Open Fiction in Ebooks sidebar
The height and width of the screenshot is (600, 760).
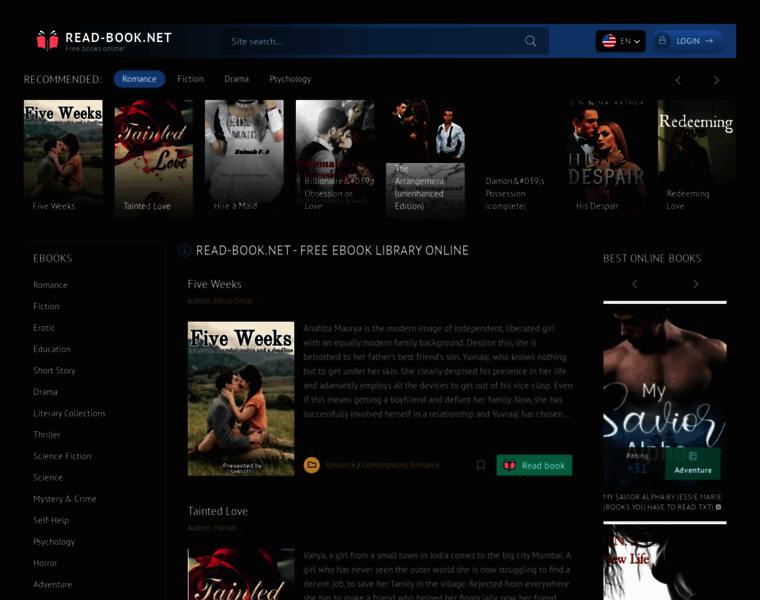(46, 306)
